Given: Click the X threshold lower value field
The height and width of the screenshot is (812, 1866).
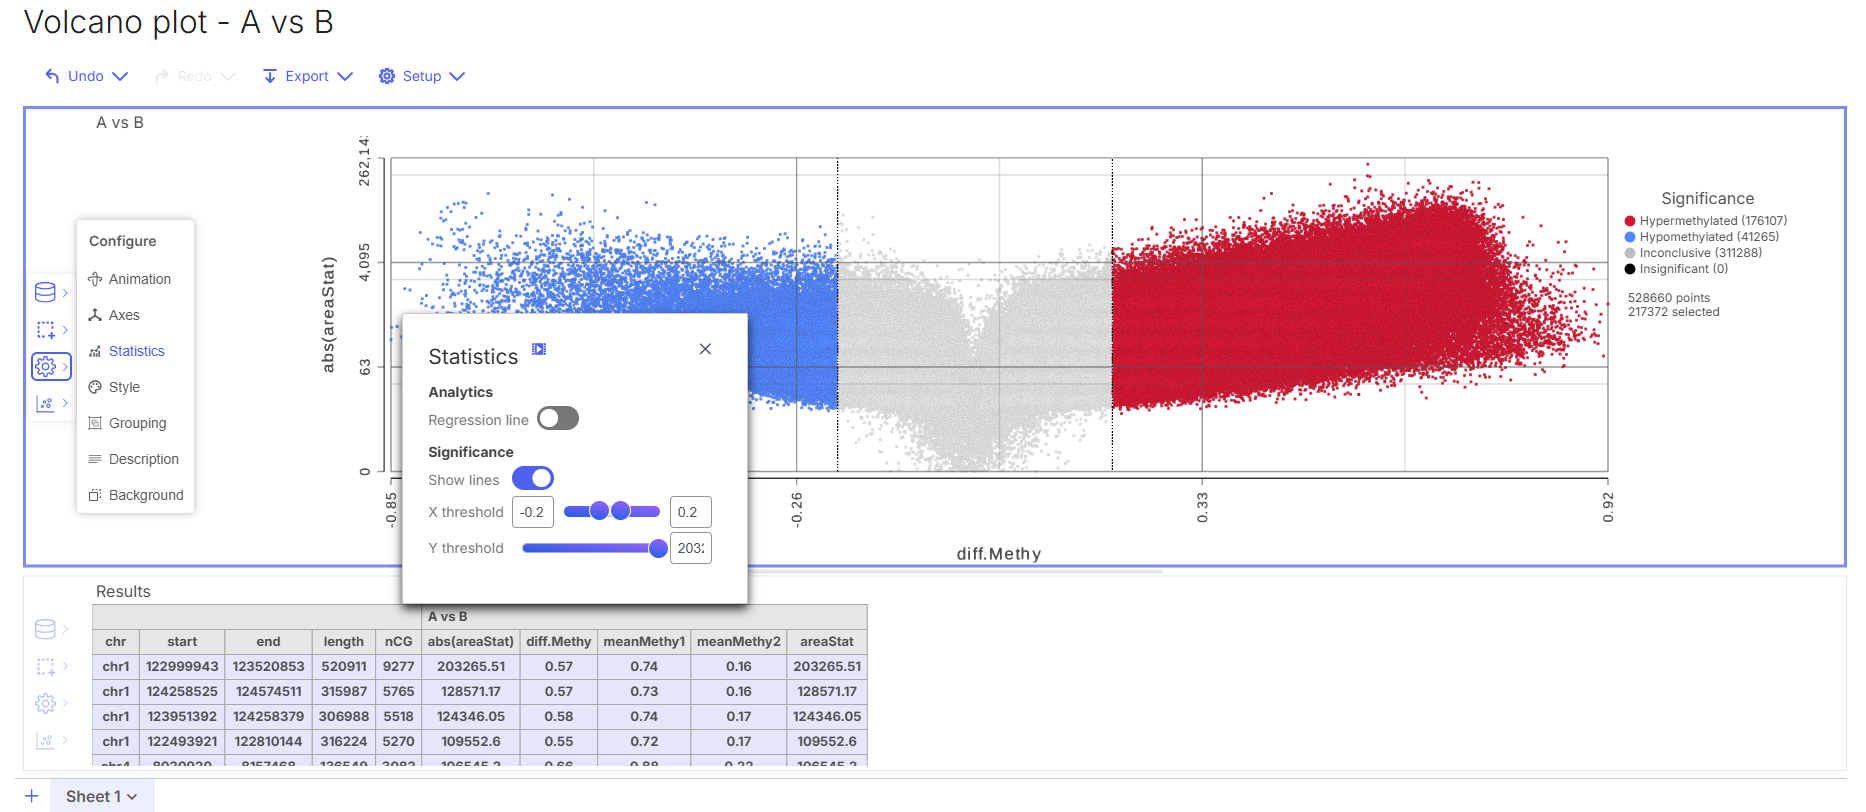Looking at the screenshot, I should click(532, 512).
